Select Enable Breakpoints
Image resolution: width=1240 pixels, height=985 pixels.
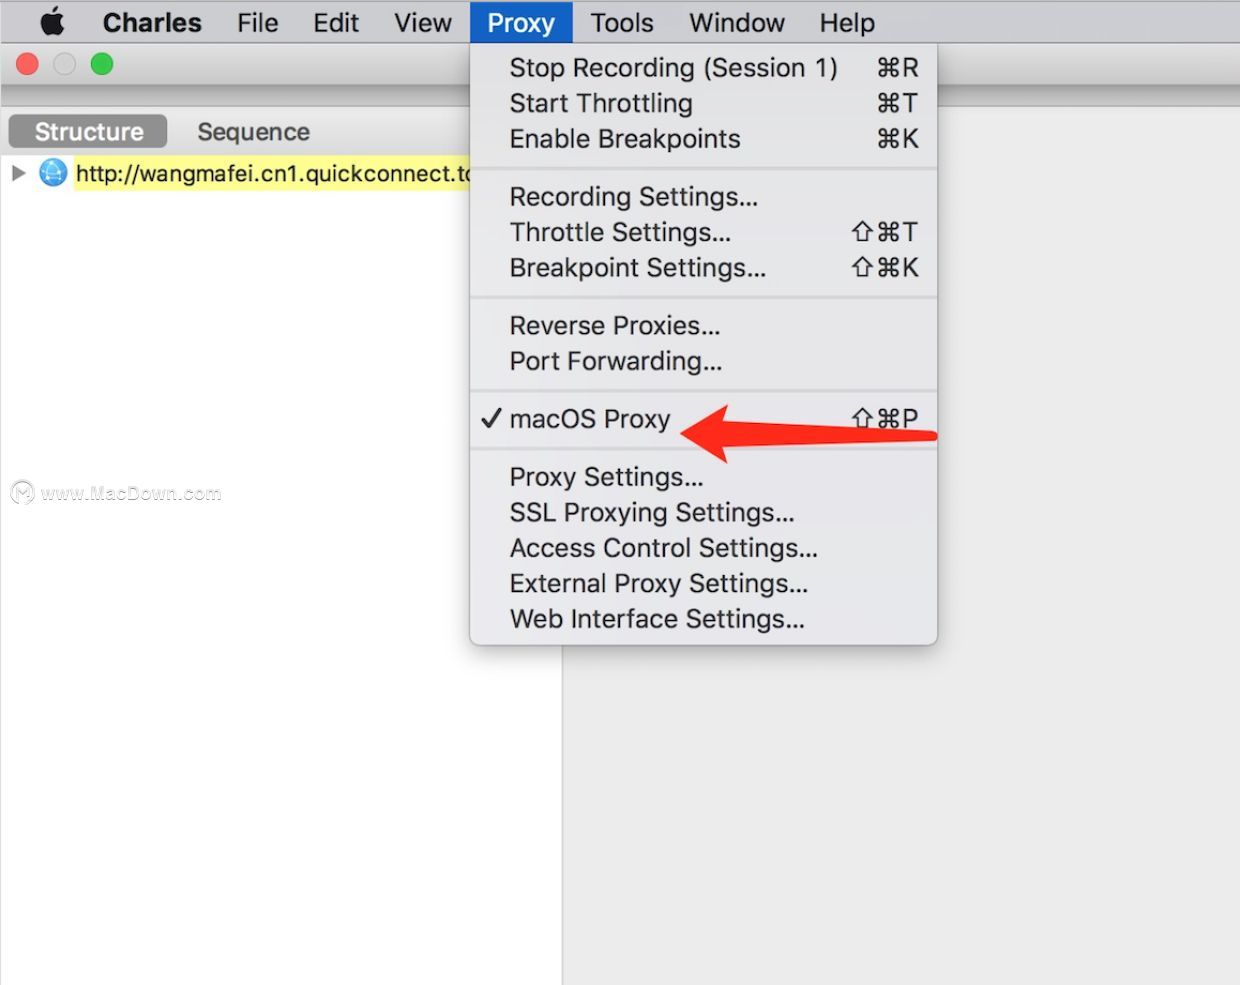point(703,139)
